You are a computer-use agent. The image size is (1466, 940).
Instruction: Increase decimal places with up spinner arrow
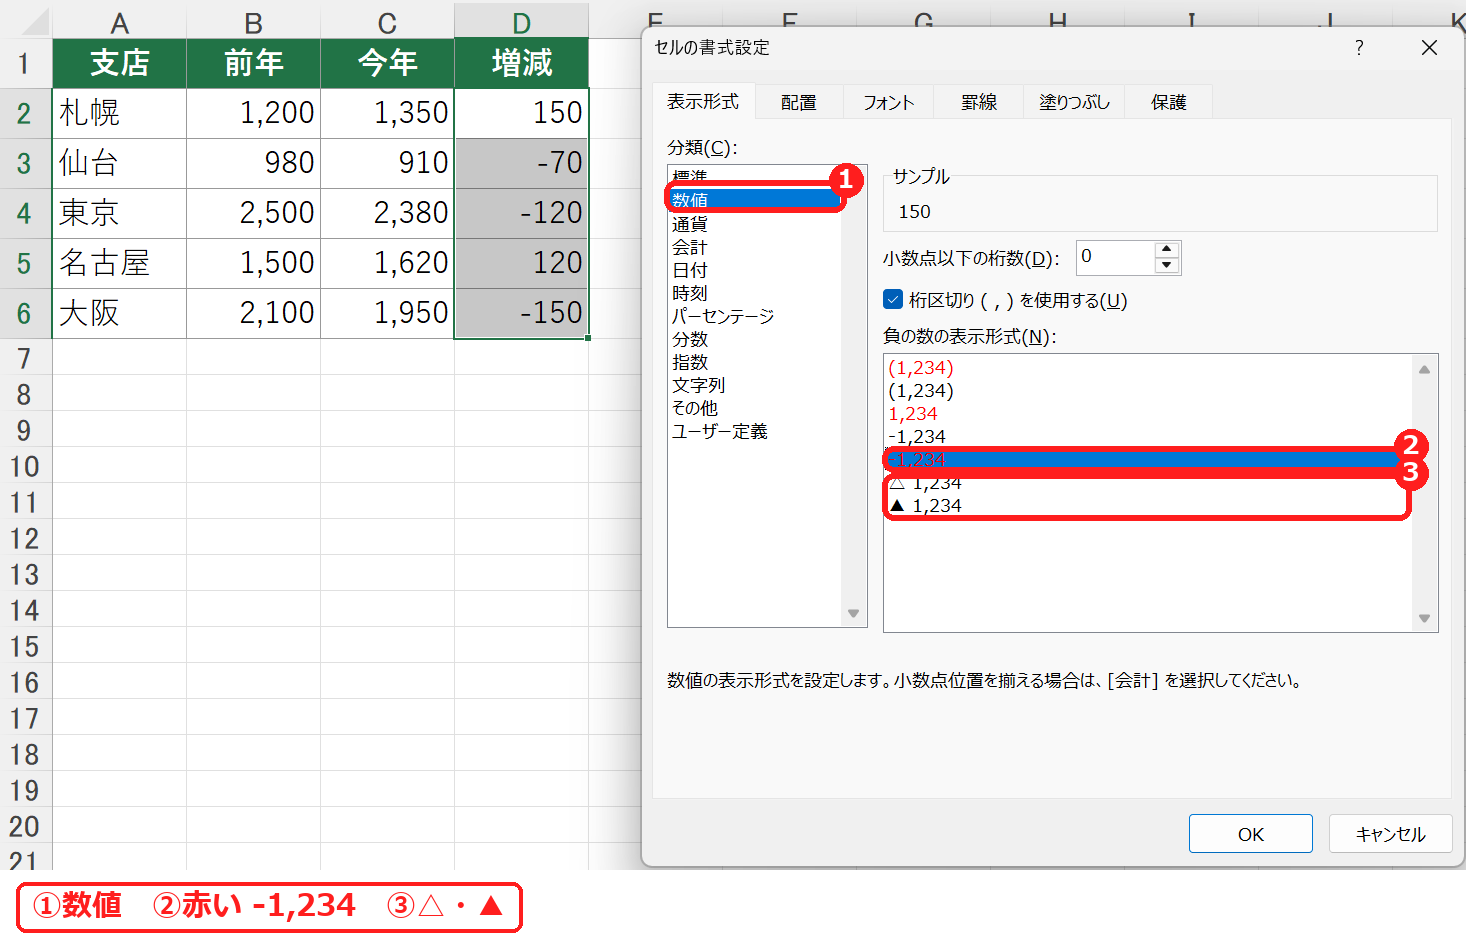pyautogui.click(x=1166, y=249)
